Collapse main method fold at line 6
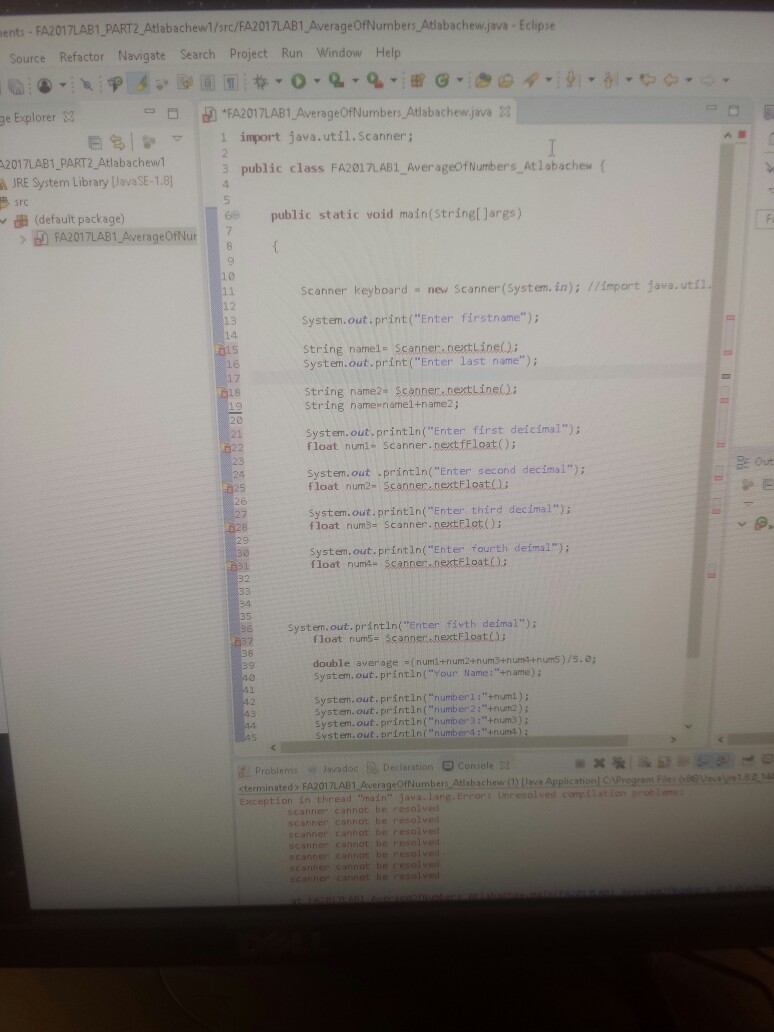The image size is (774, 1032). click(236, 215)
